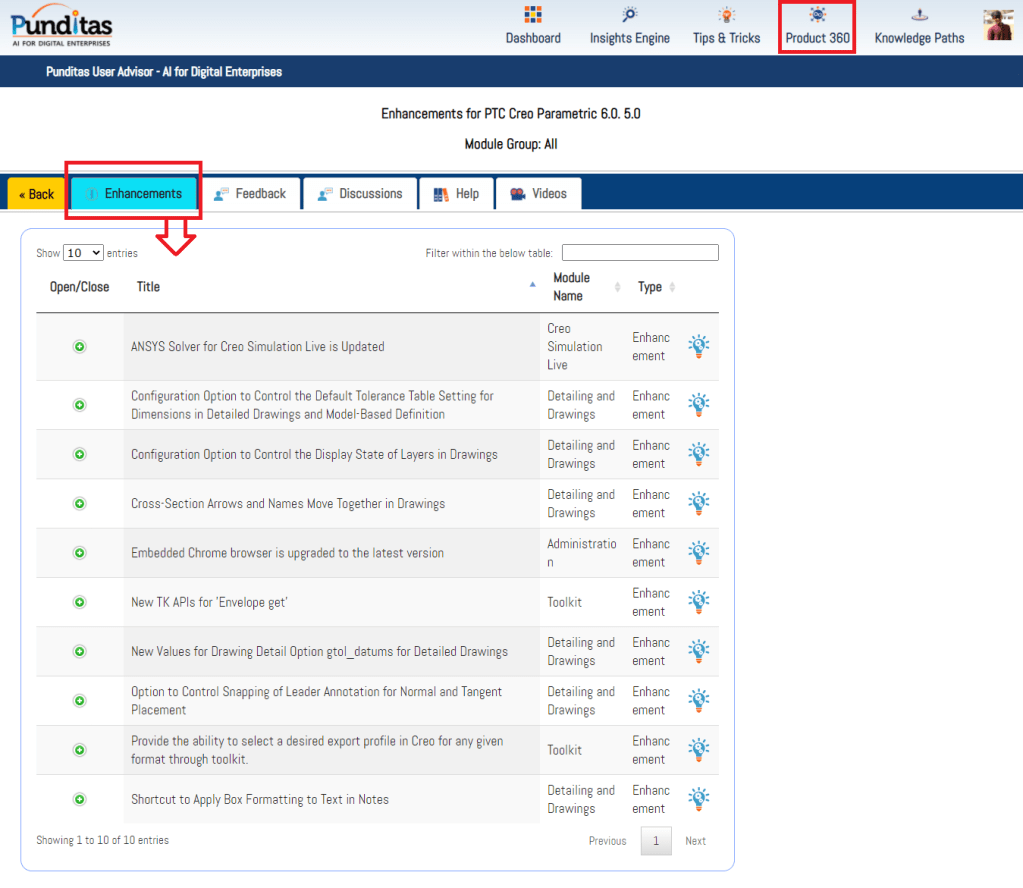Open the Knowledge Paths icon
The image size is (1023, 888).
click(x=919, y=15)
